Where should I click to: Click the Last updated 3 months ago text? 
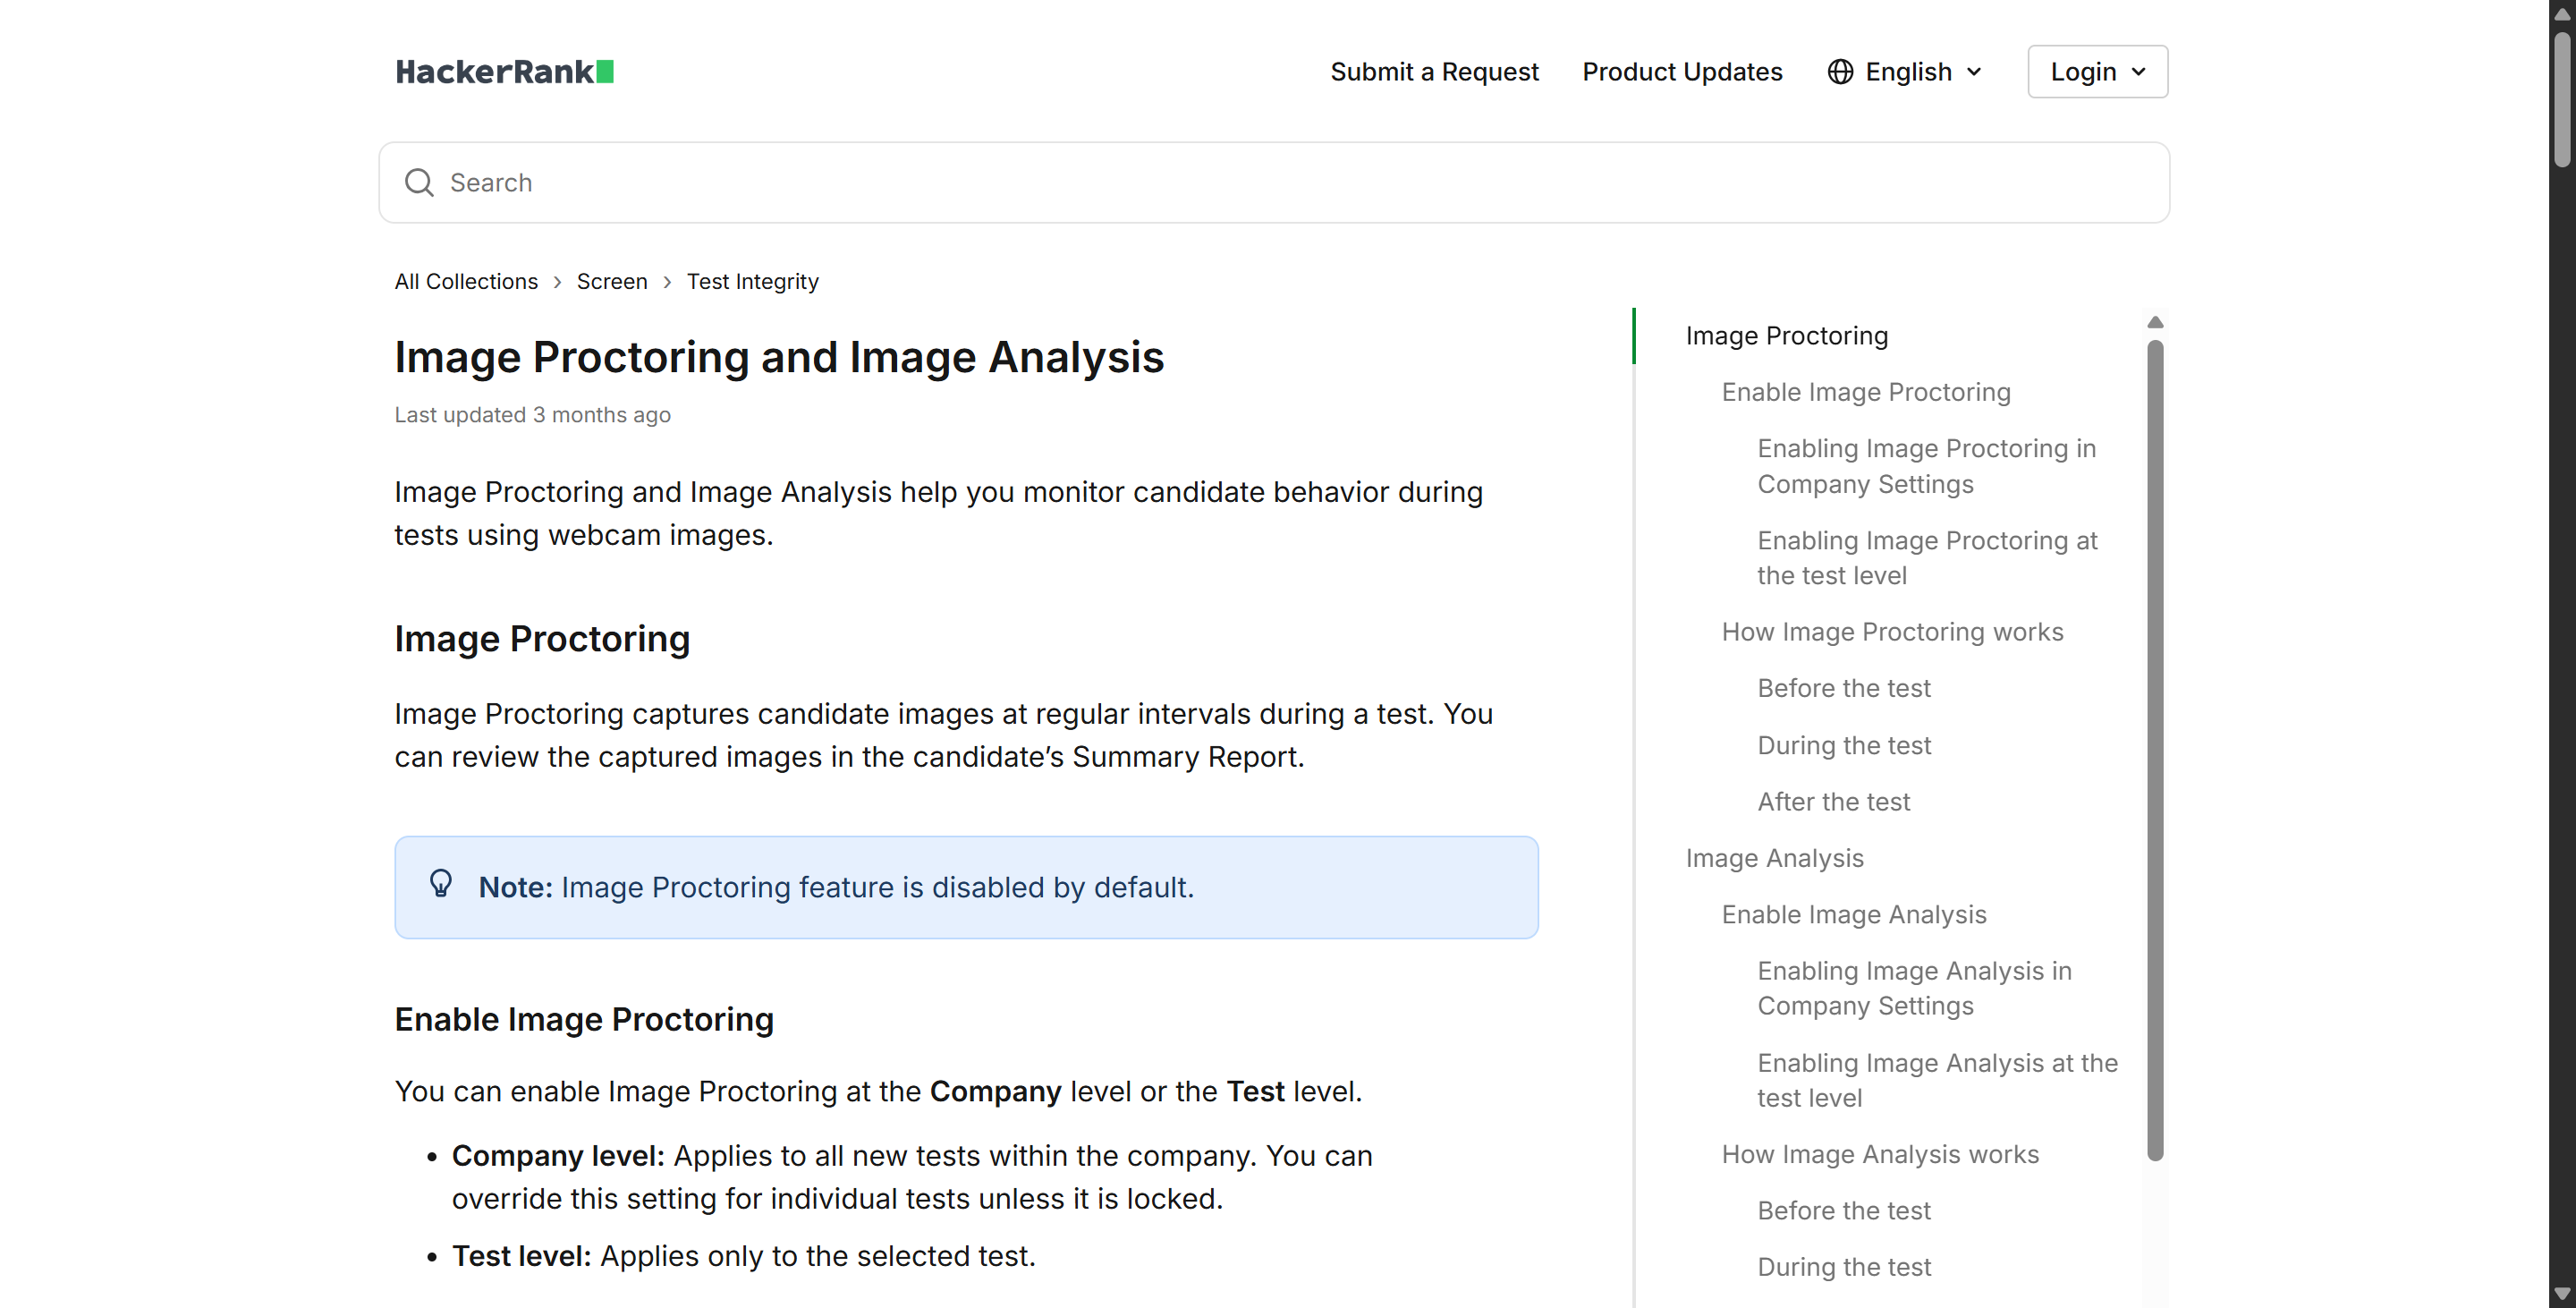(x=532, y=414)
